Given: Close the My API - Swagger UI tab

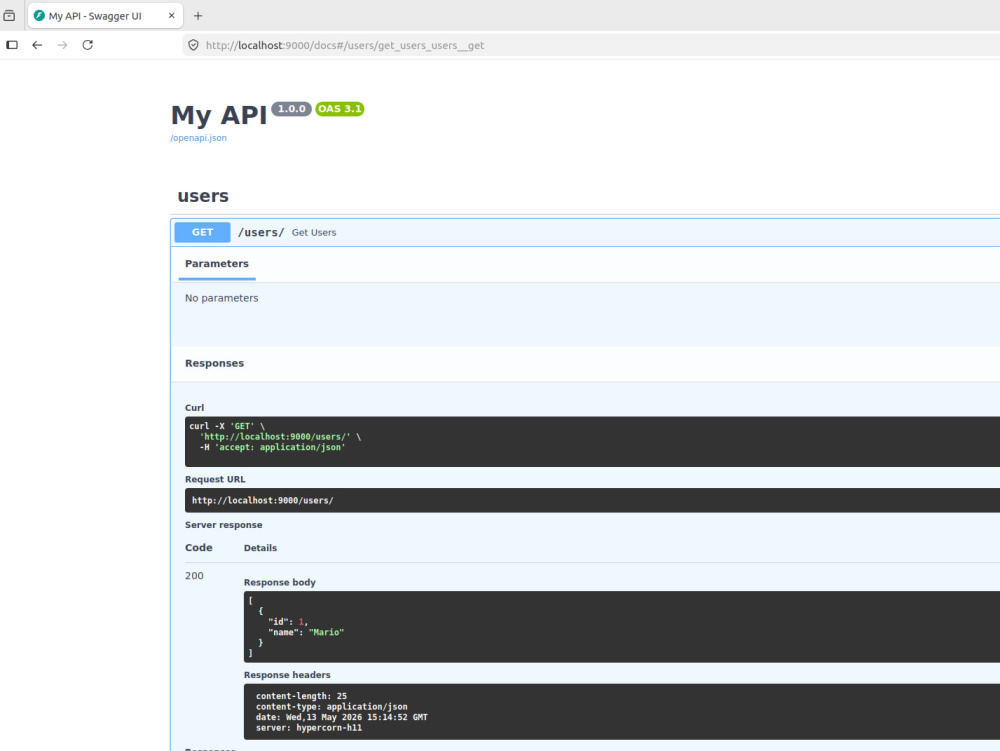Looking at the screenshot, I should point(172,16).
